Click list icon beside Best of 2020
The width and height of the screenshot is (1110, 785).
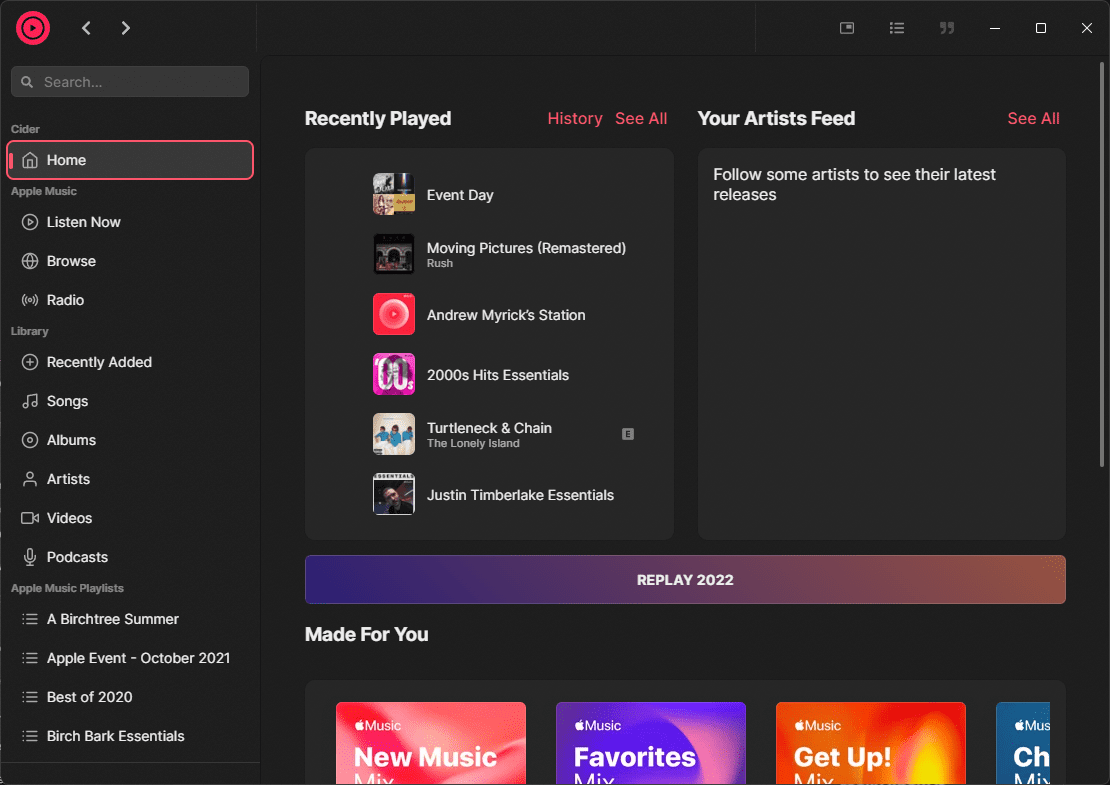point(30,697)
